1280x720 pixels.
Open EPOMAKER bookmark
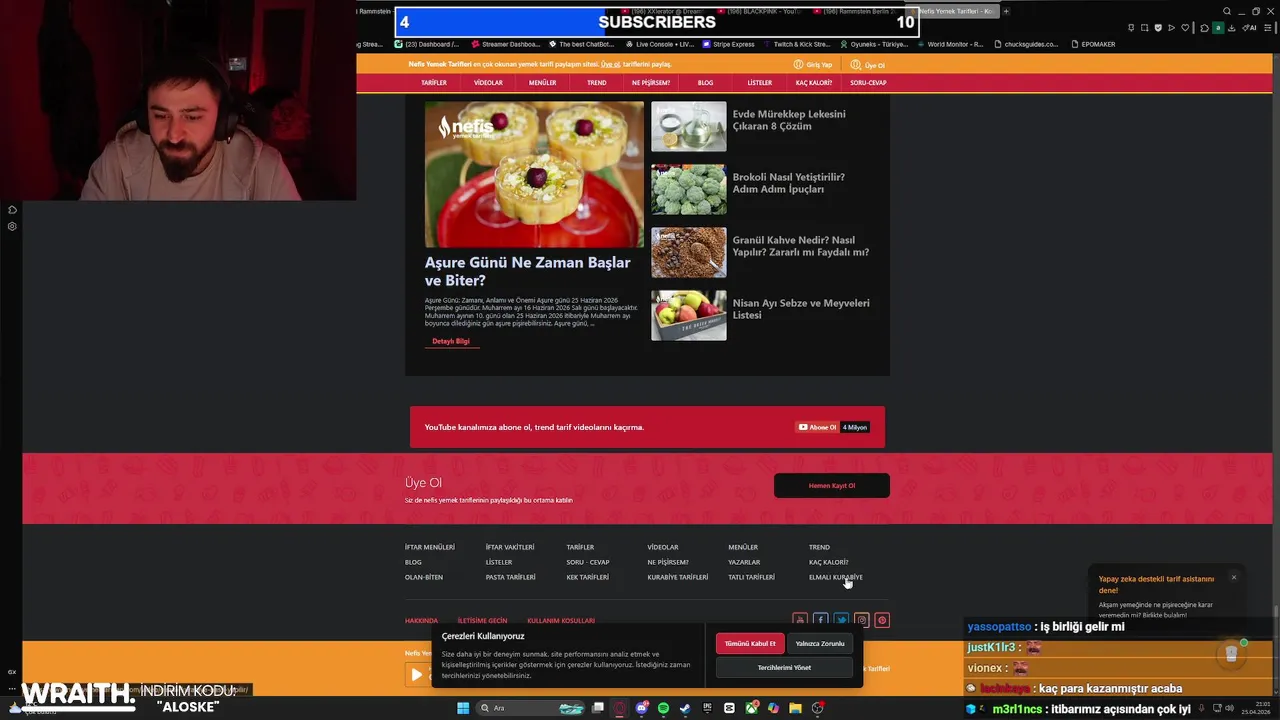(x=1093, y=44)
